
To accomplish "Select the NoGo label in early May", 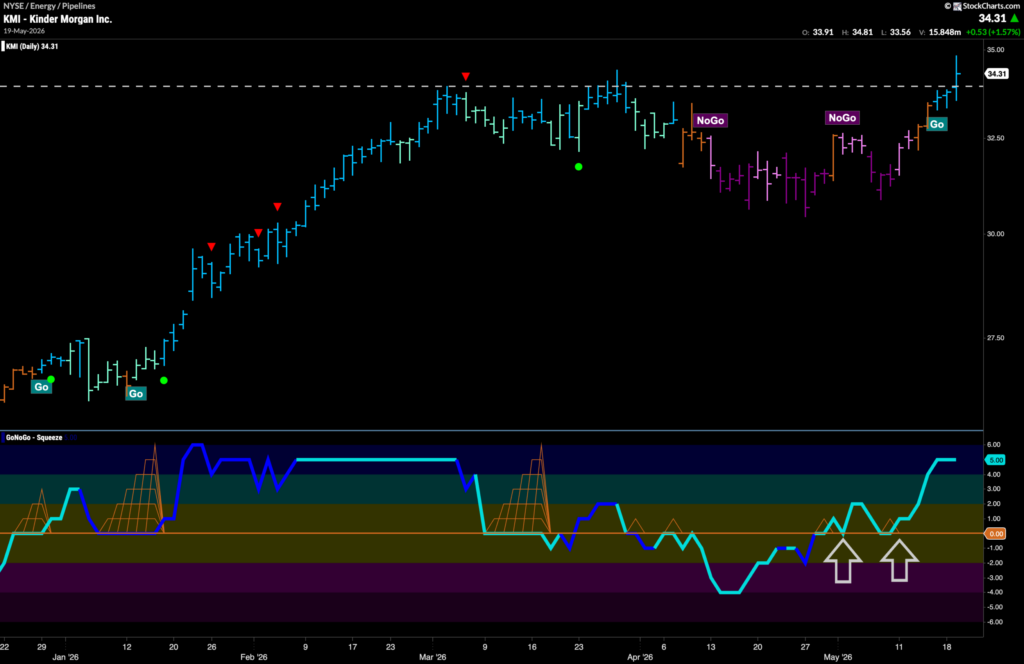I will tap(842, 118).
